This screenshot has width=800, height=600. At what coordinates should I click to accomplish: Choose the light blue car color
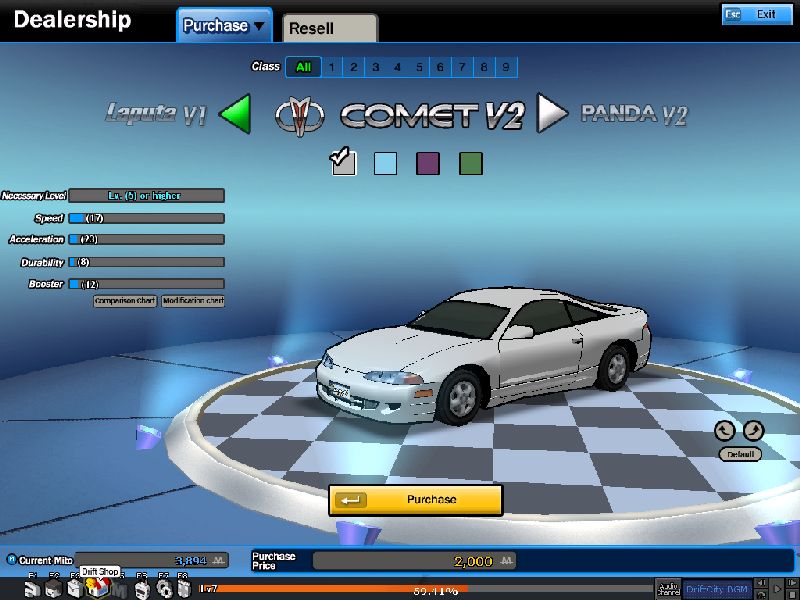click(x=385, y=163)
